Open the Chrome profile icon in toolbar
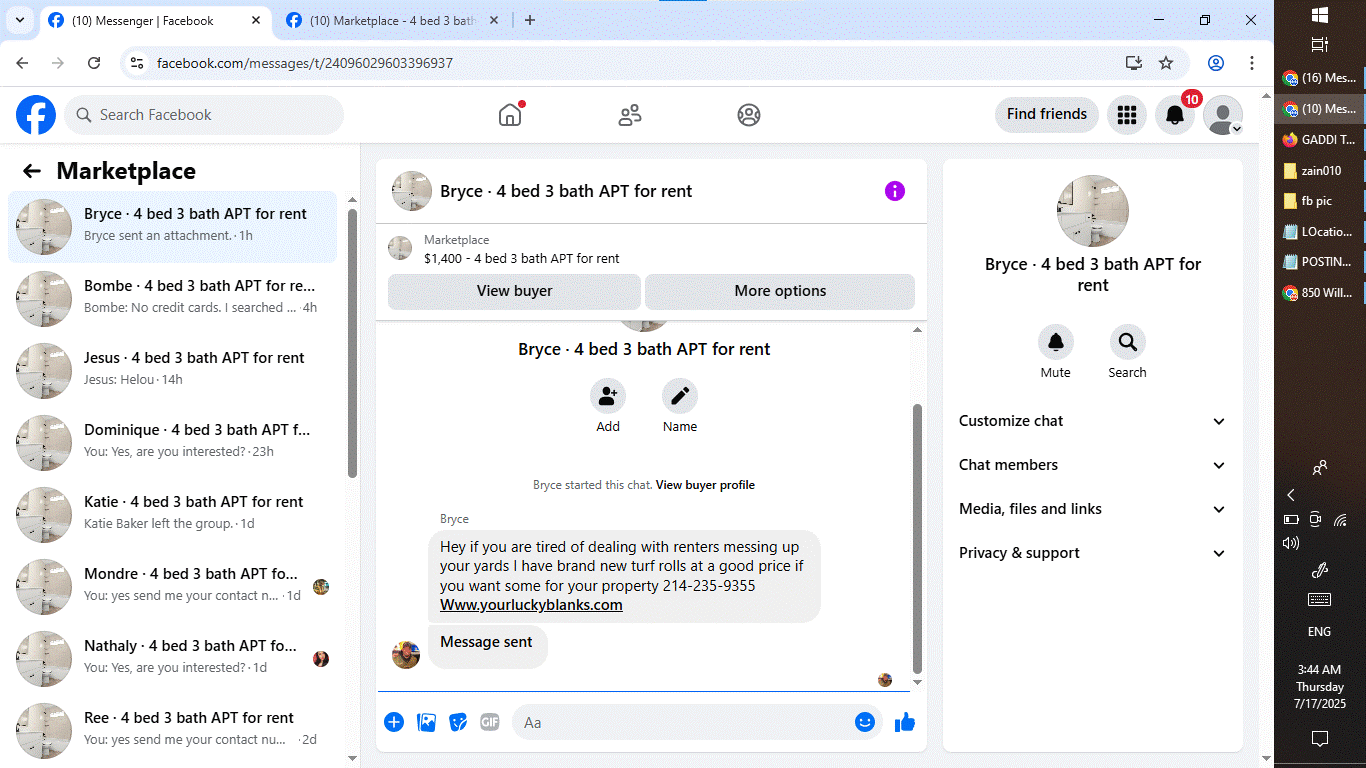 (x=1216, y=63)
